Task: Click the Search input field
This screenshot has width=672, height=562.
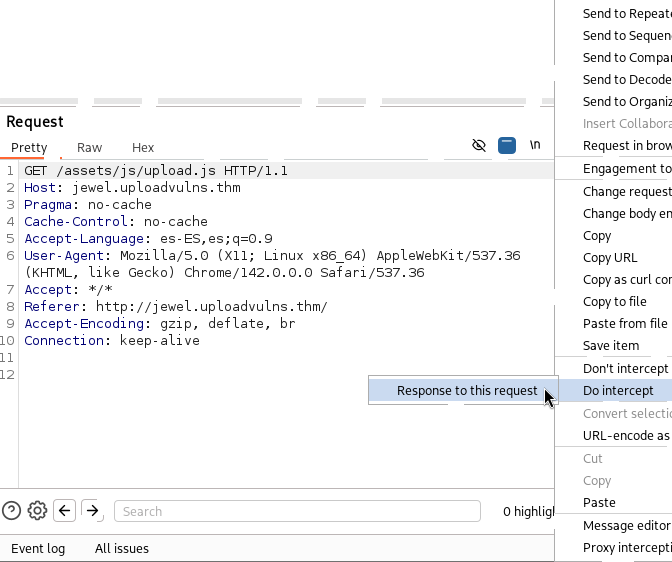Action: [x=297, y=511]
